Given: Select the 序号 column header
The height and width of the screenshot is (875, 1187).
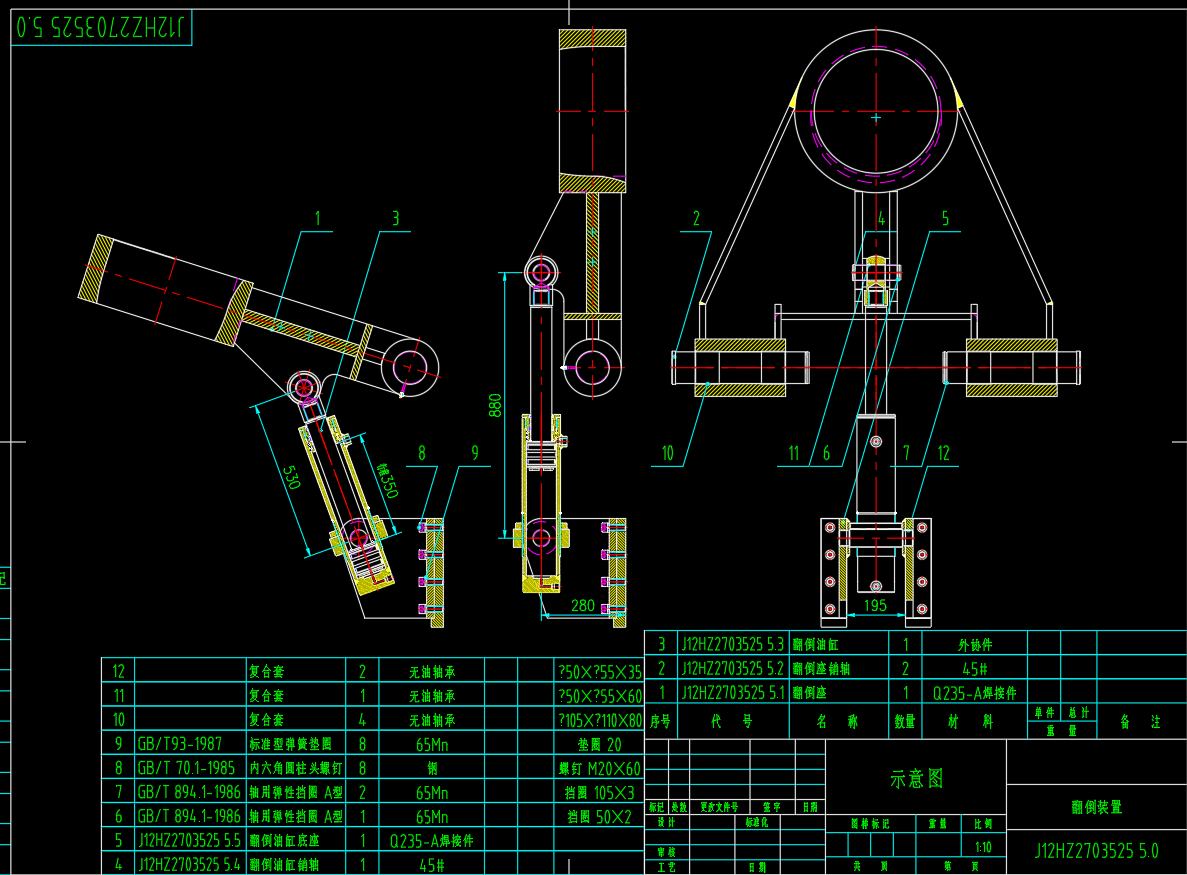Looking at the screenshot, I should (660, 721).
